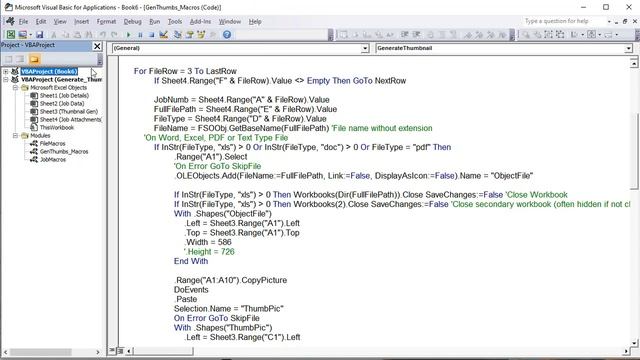Image resolution: width=640 pixels, height=360 pixels.
Task: Select ThisWorkbook in project tree
Action: (x=57, y=127)
